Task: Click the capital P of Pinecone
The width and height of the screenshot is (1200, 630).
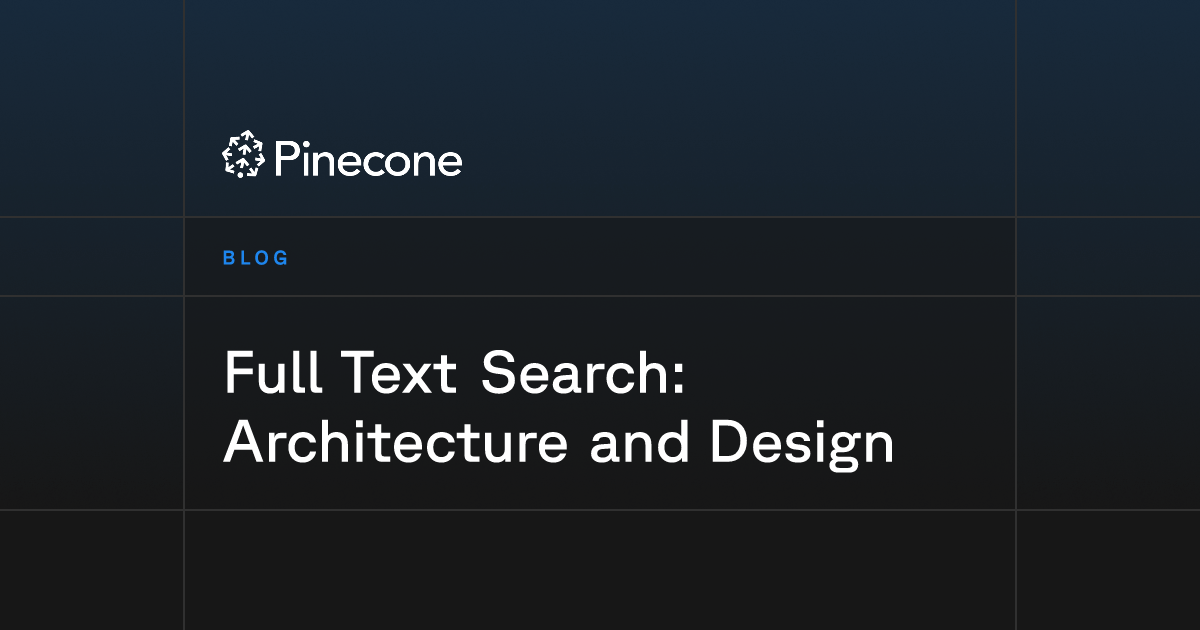Action: pos(287,160)
